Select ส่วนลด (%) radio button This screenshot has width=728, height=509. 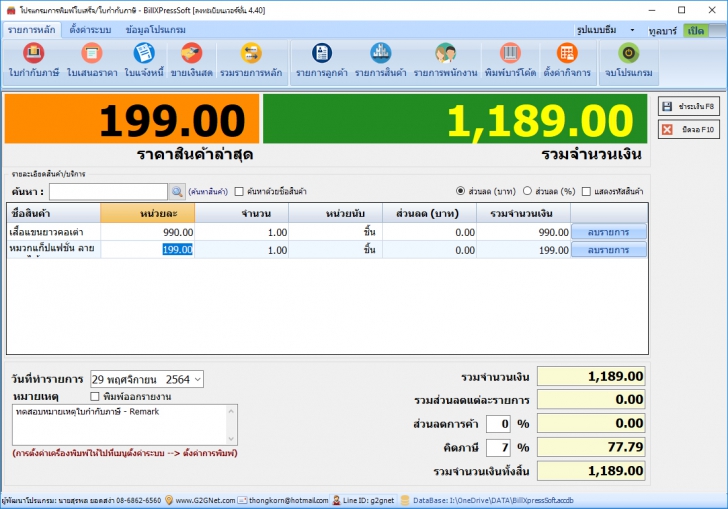[527, 191]
